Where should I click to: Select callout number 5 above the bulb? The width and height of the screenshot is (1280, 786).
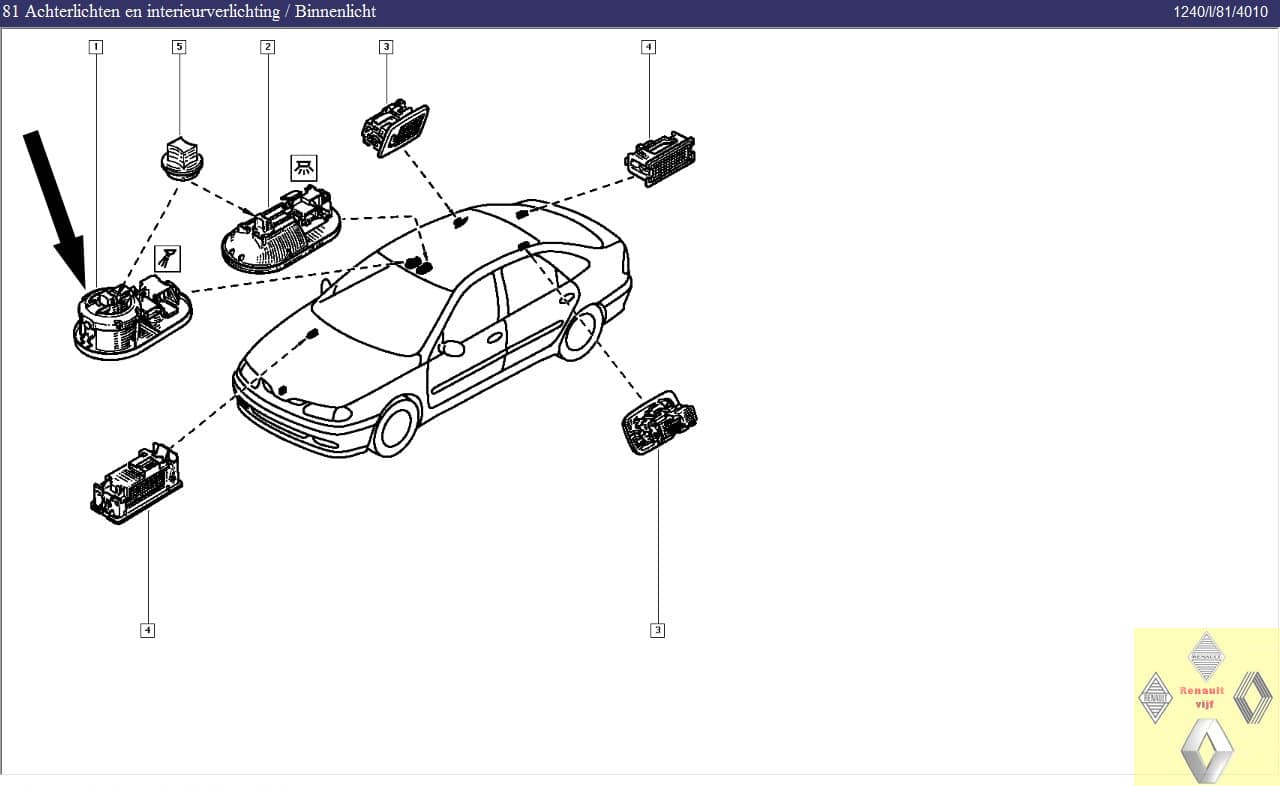pos(179,47)
